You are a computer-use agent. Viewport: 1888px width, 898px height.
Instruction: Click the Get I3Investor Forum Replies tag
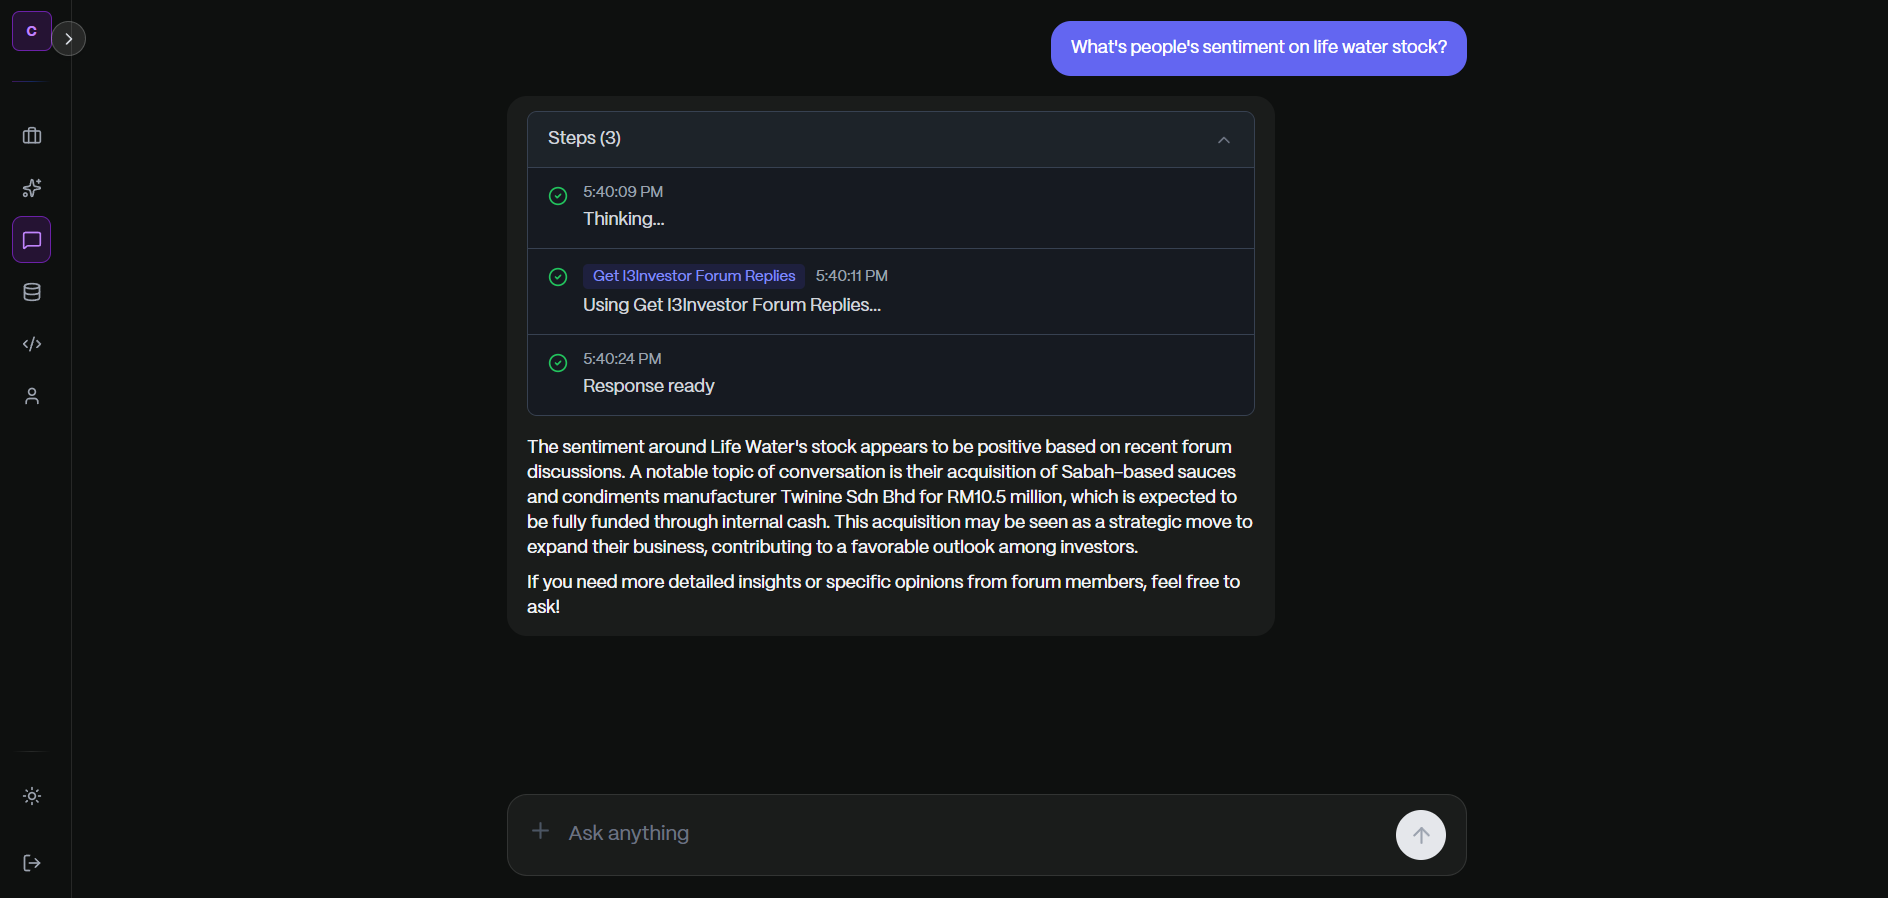pos(694,276)
